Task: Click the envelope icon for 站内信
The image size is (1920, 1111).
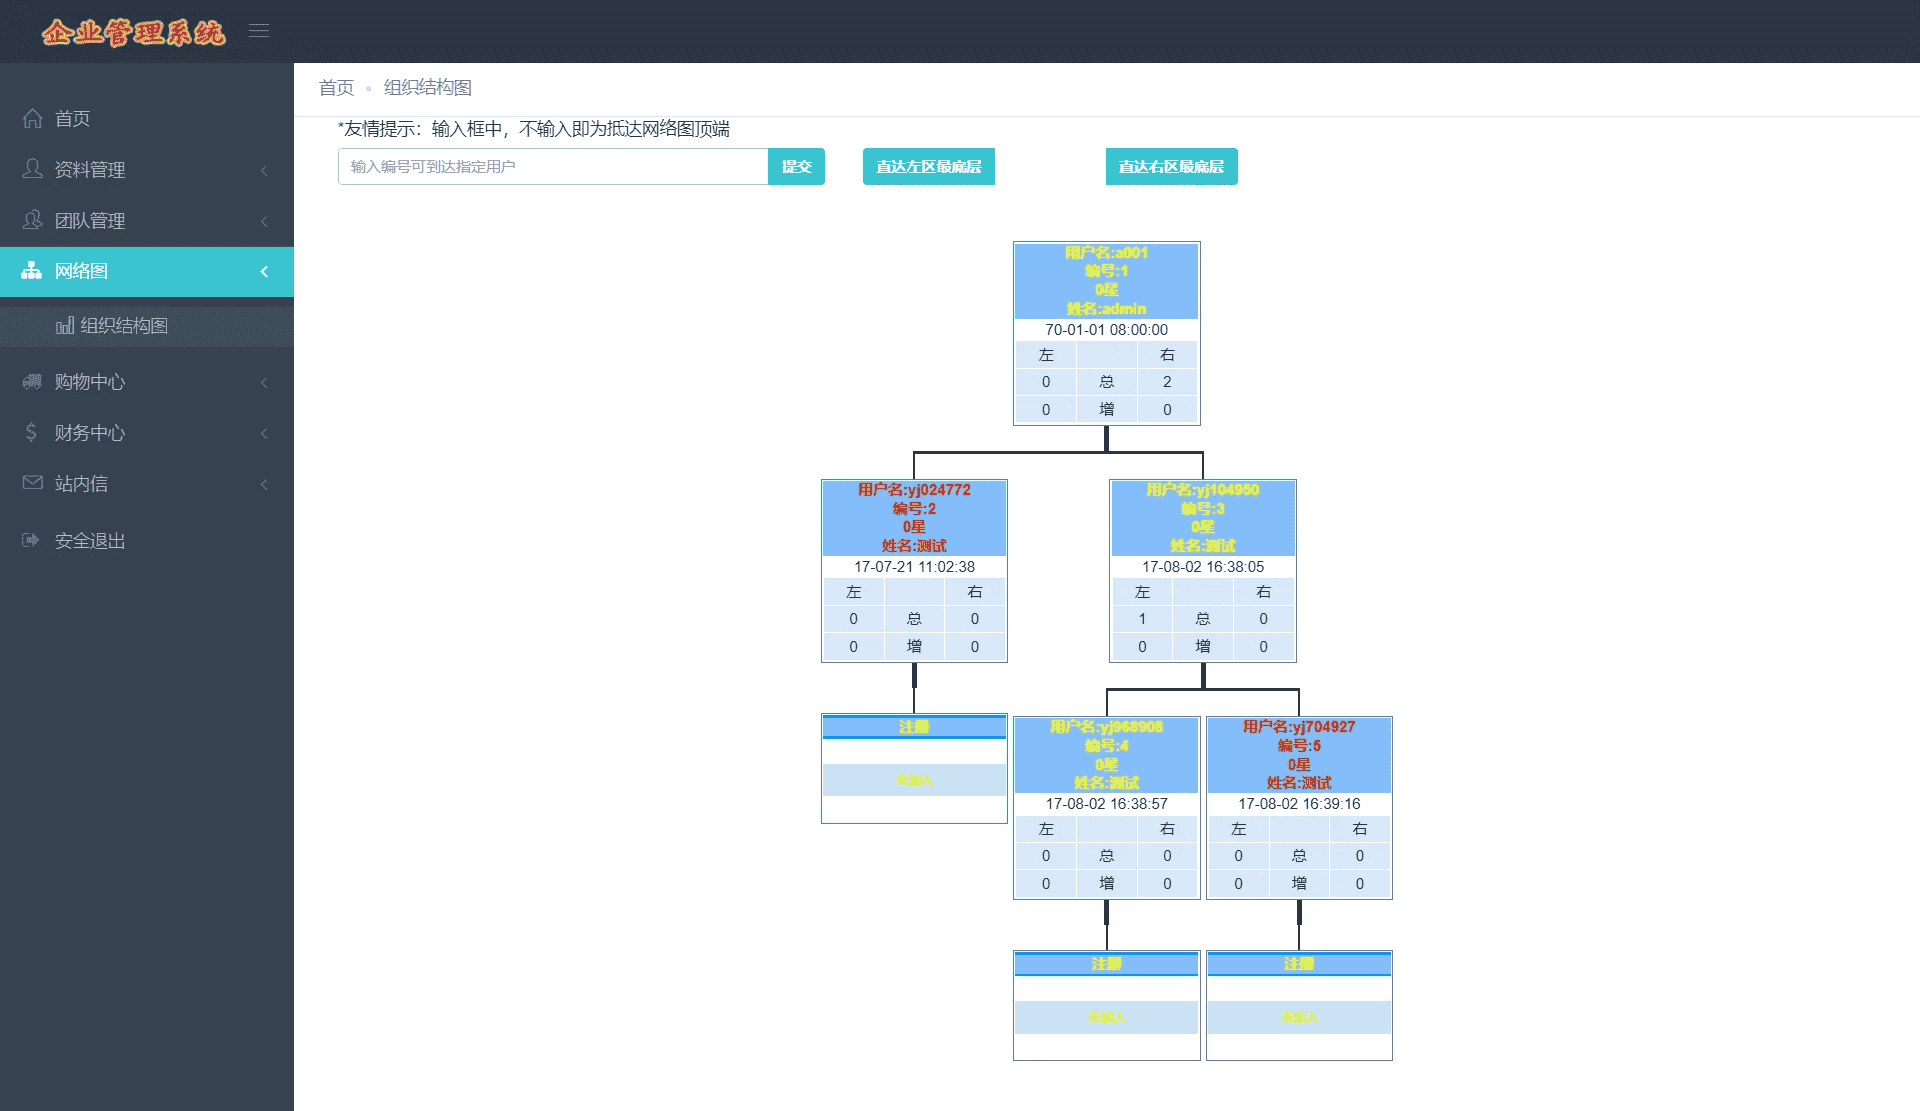Action: [32, 483]
